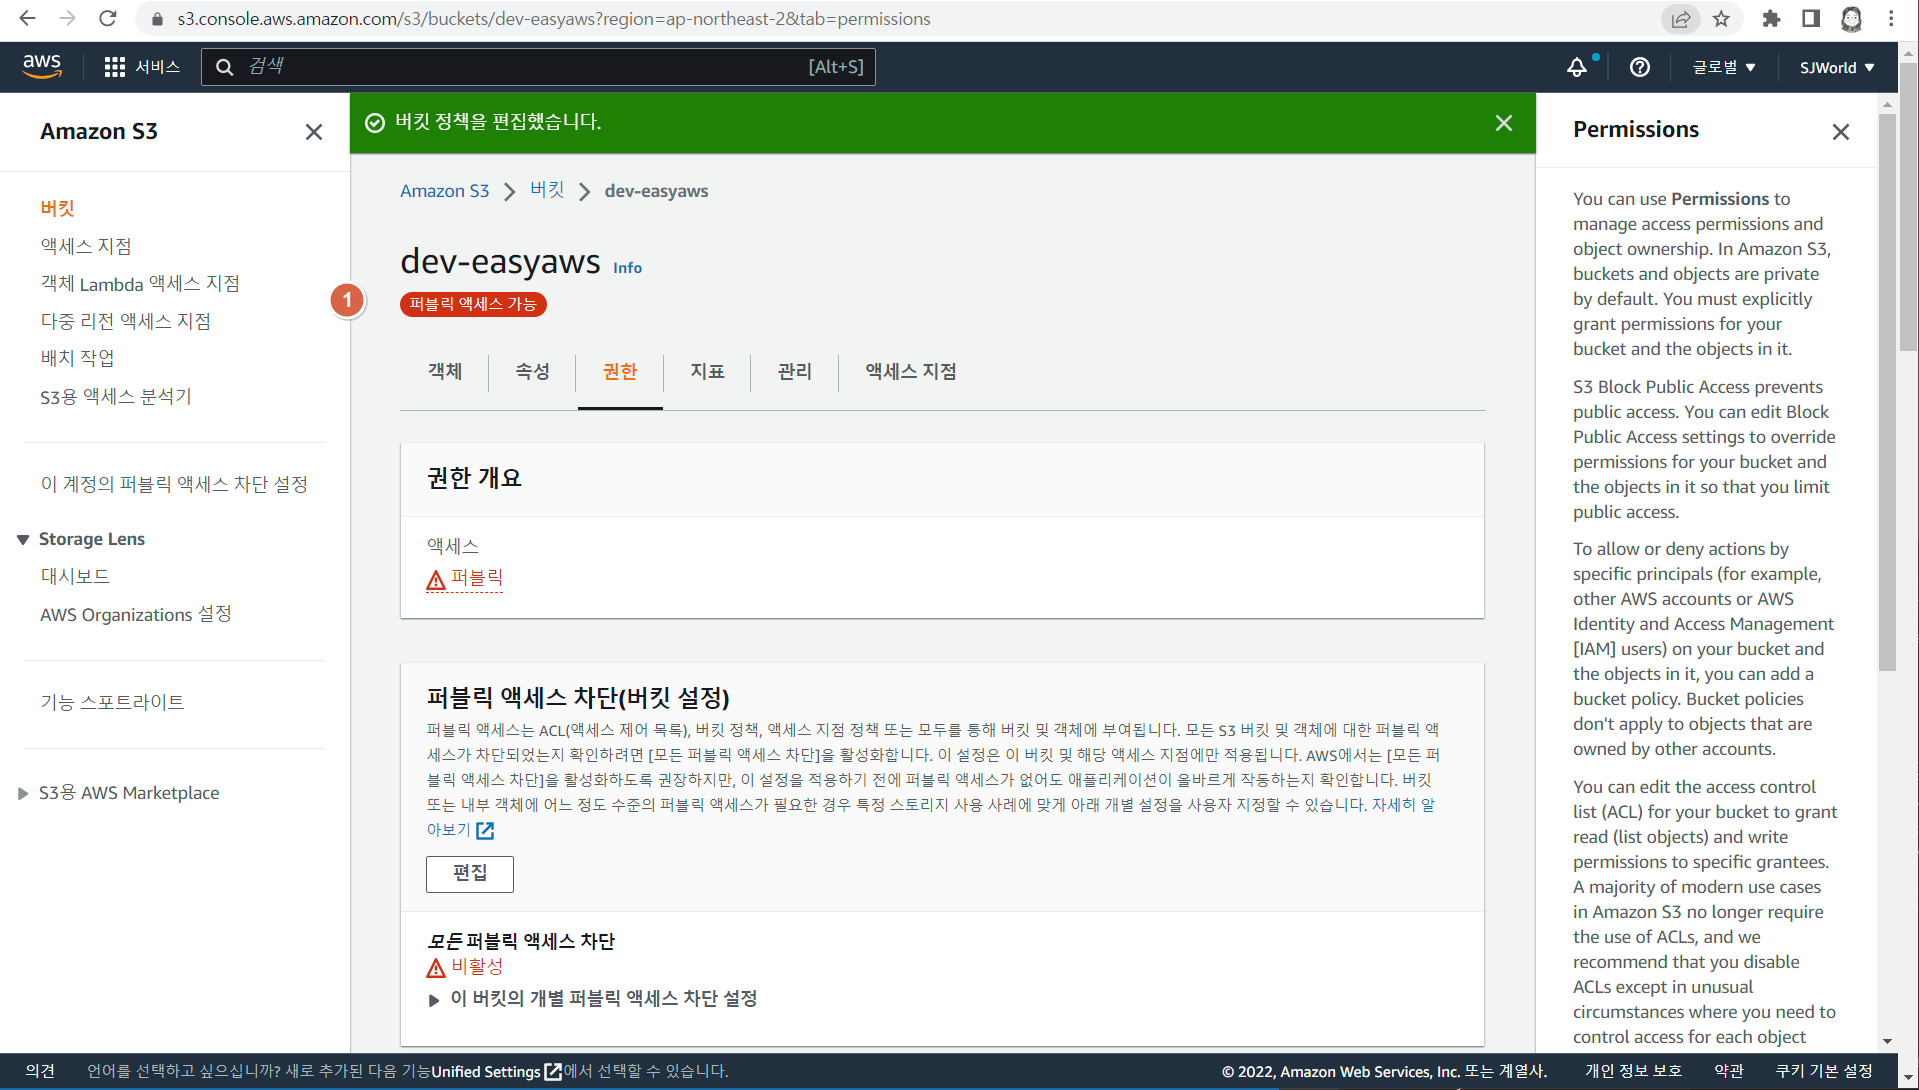Open 개인 정보 보호 footer link
The image size is (1919, 1090).
point(1633,1072)
